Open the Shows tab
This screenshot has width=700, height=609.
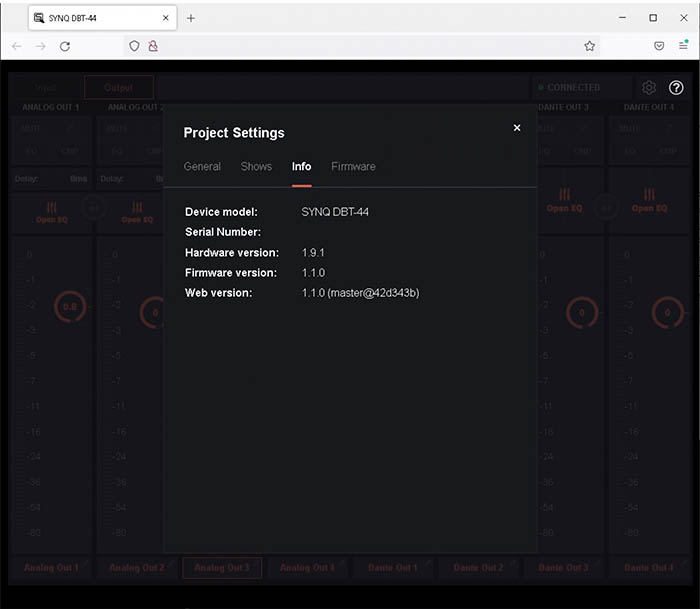(256, 166)
